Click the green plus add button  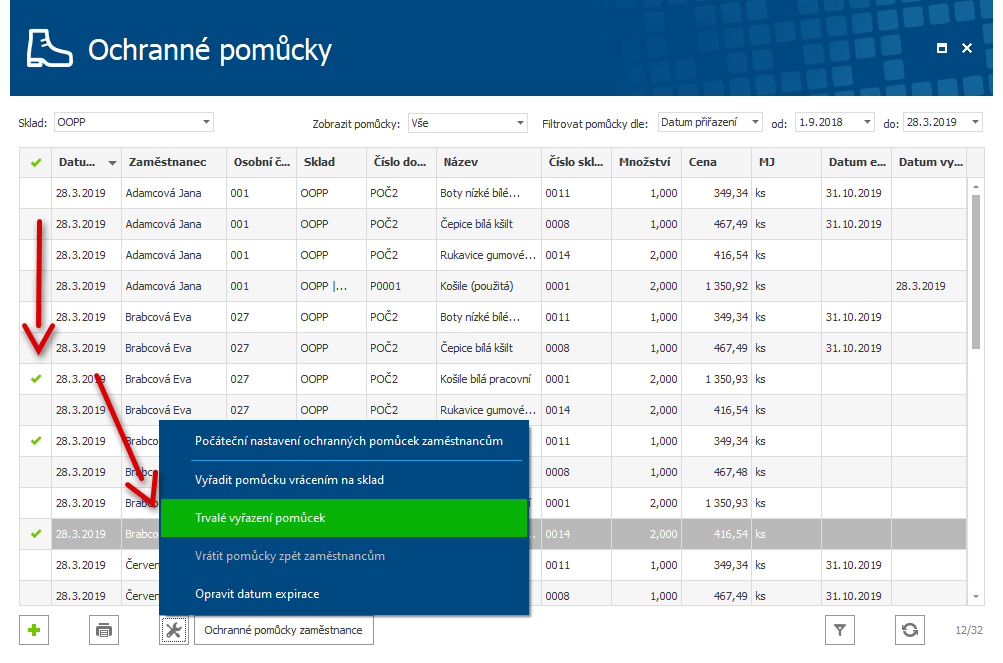coord(34,630)
